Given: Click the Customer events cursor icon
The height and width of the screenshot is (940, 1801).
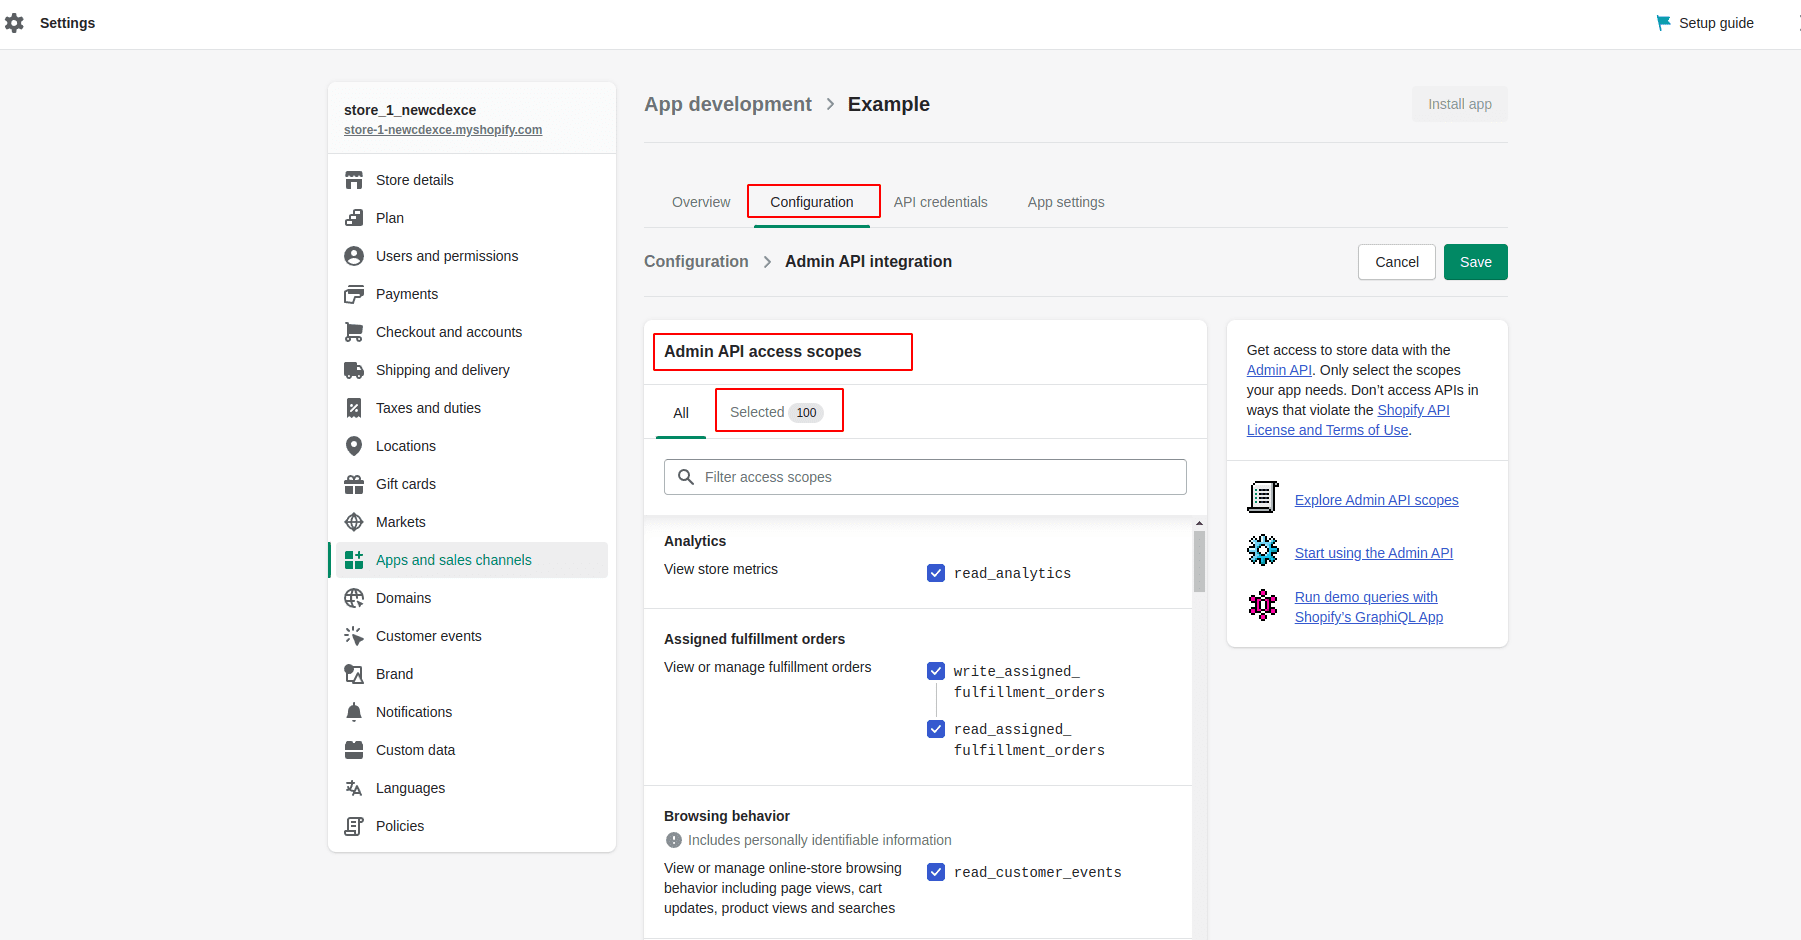Looking at the screenshot, I should coord(354,636).
